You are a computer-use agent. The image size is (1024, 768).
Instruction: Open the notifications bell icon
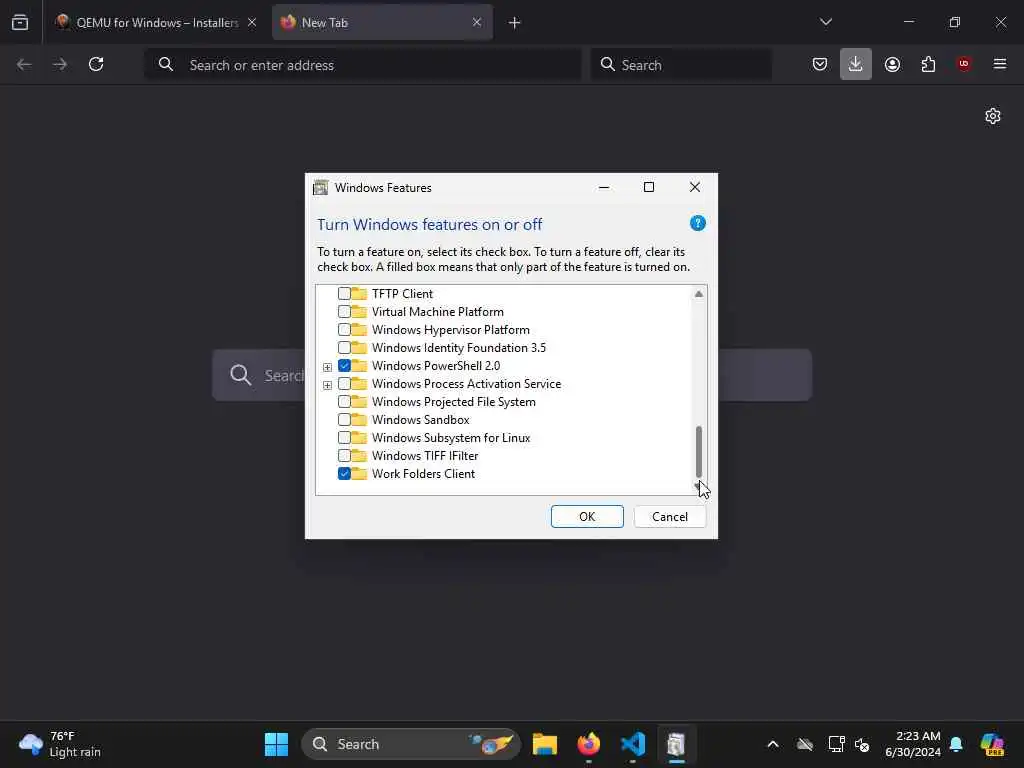(956, 744)
